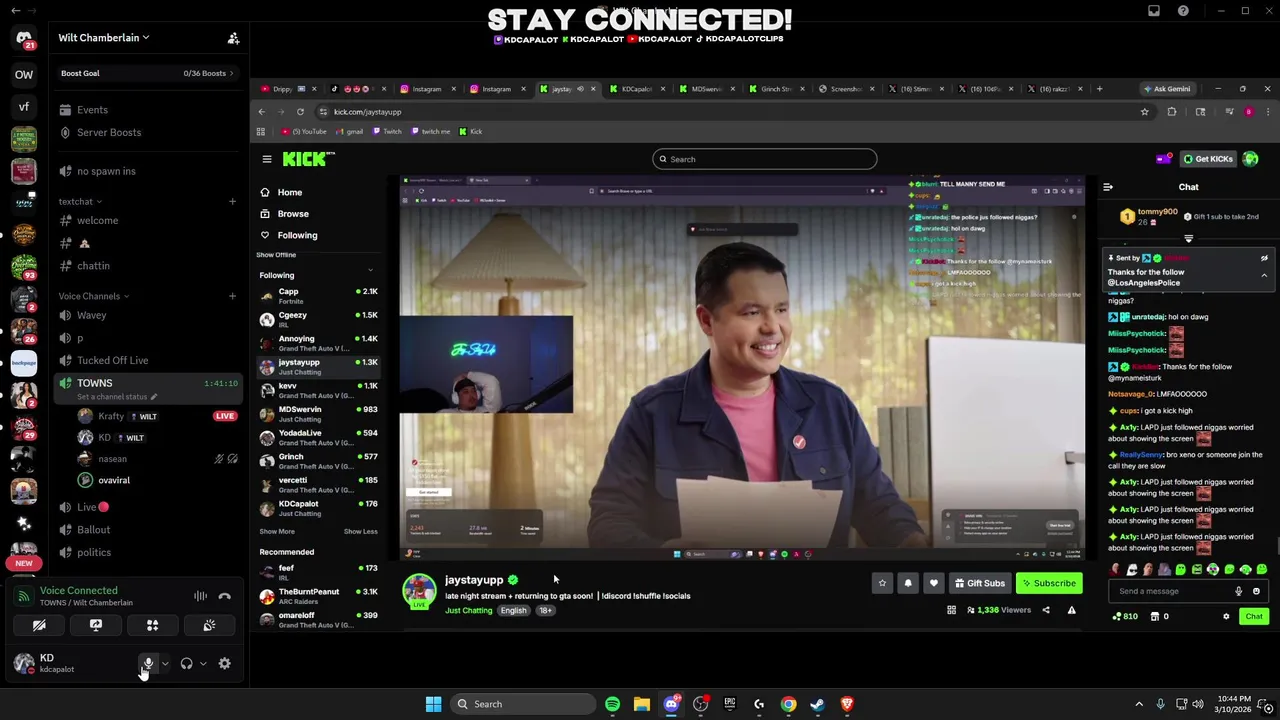Open the Boost Goal progress bar
This screenshot has height=720, width=1280.
tap(147, 73)
